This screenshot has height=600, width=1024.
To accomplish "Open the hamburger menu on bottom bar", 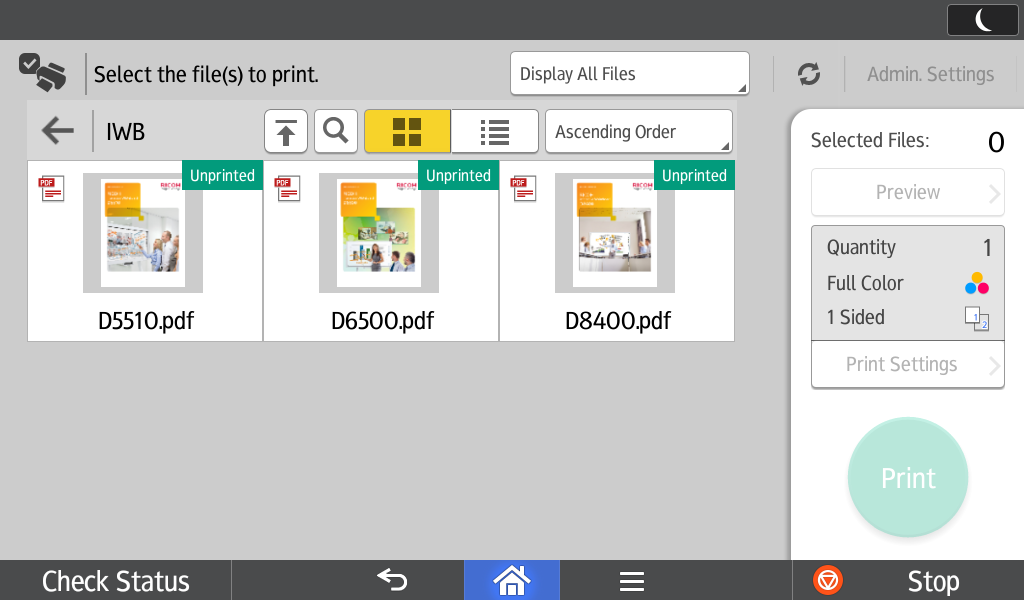I will coord(631,580).
